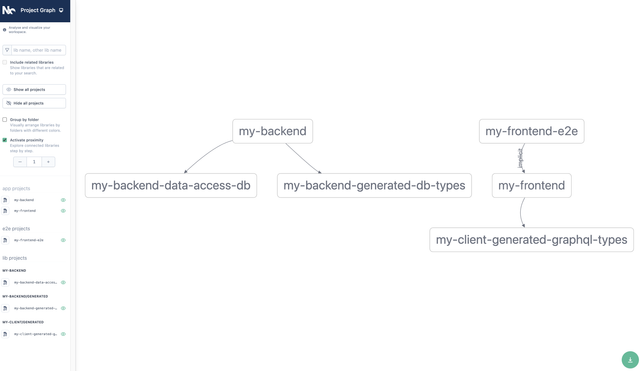Decrease proximity step with minus button
The width and height of the screenshot is (640, 371).
coord(20,162)
